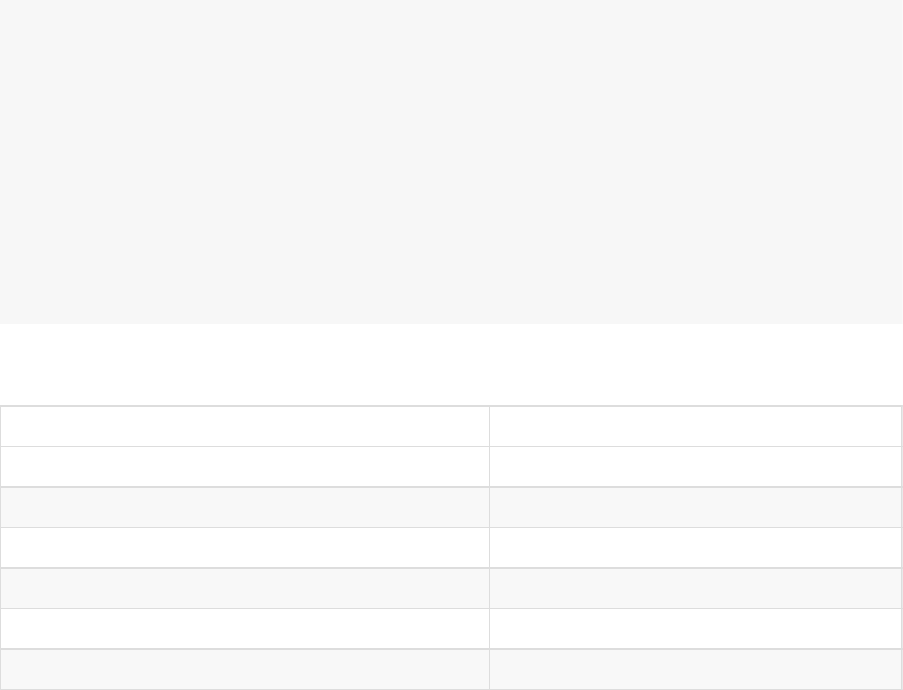Click last row's shaded right cell
The image size is (903, 690).
(695, 669)
